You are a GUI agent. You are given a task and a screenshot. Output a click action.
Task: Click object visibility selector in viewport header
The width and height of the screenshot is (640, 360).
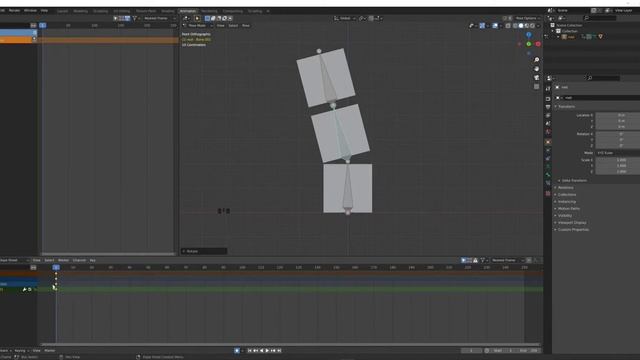(x=472, y=26)
